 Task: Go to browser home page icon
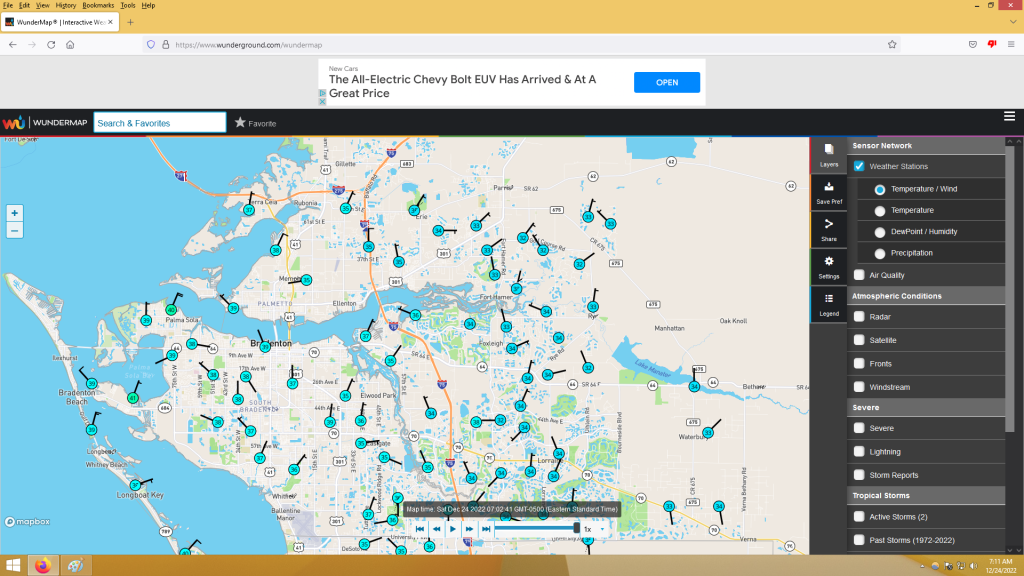point(70,44)
